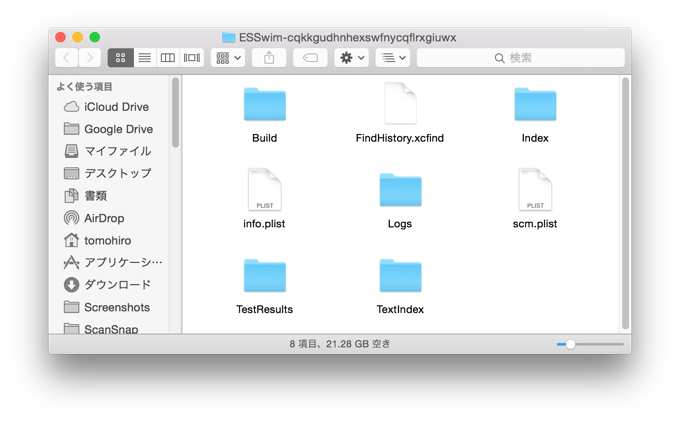This screenshot has width=680, height=423.
Task: Click the file area vertical scrollbar
Action: coord(625,203)
